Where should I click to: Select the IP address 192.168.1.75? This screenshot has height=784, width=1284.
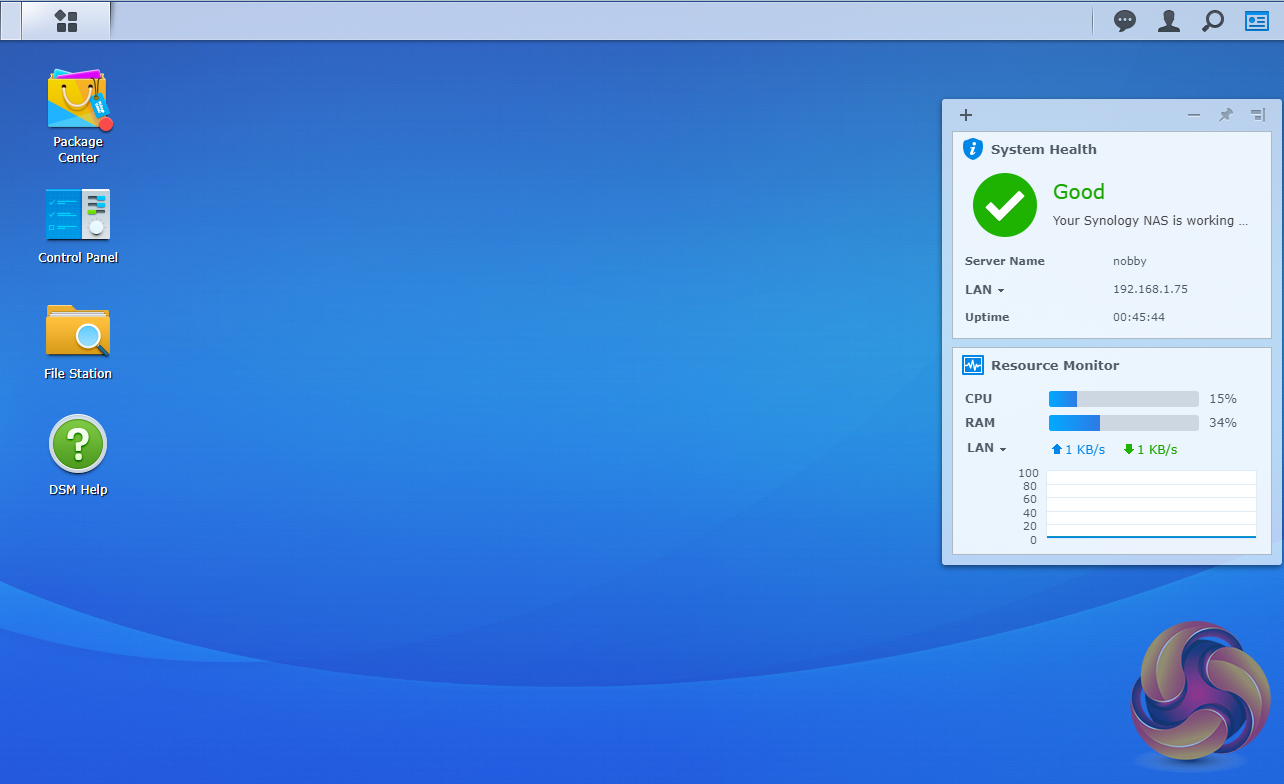coord(1150,289)
